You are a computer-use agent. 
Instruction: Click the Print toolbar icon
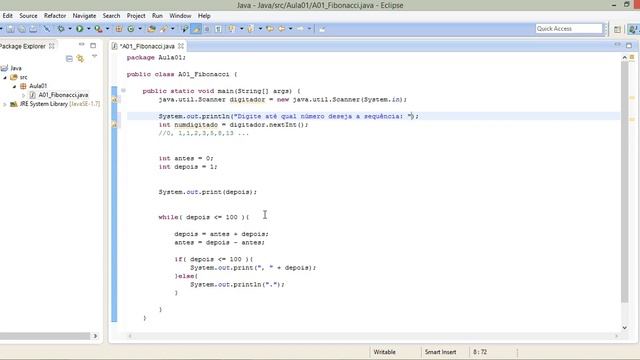click(x=33, y=29)
